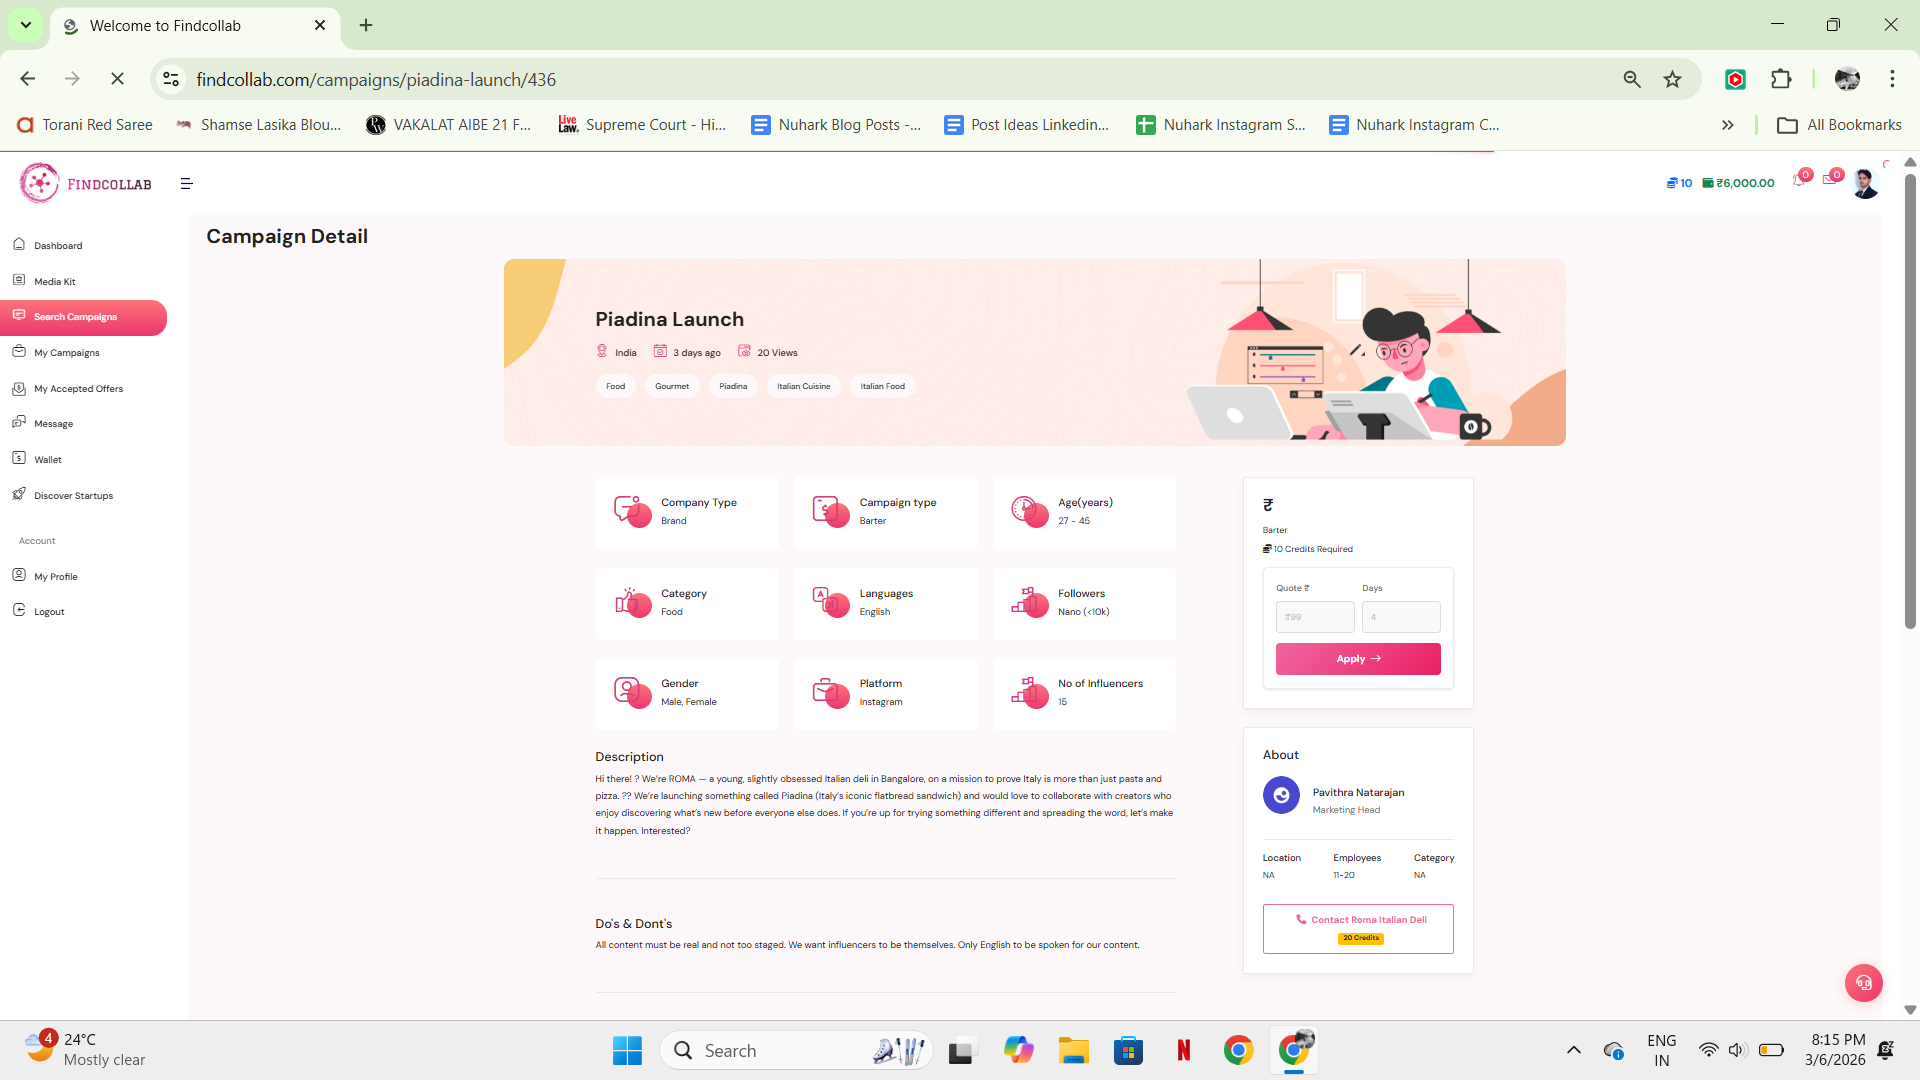This screenshot has width=1920, height=1080.
Task: Open All Bookmarks folder
Action: [x=1839, y=125]
